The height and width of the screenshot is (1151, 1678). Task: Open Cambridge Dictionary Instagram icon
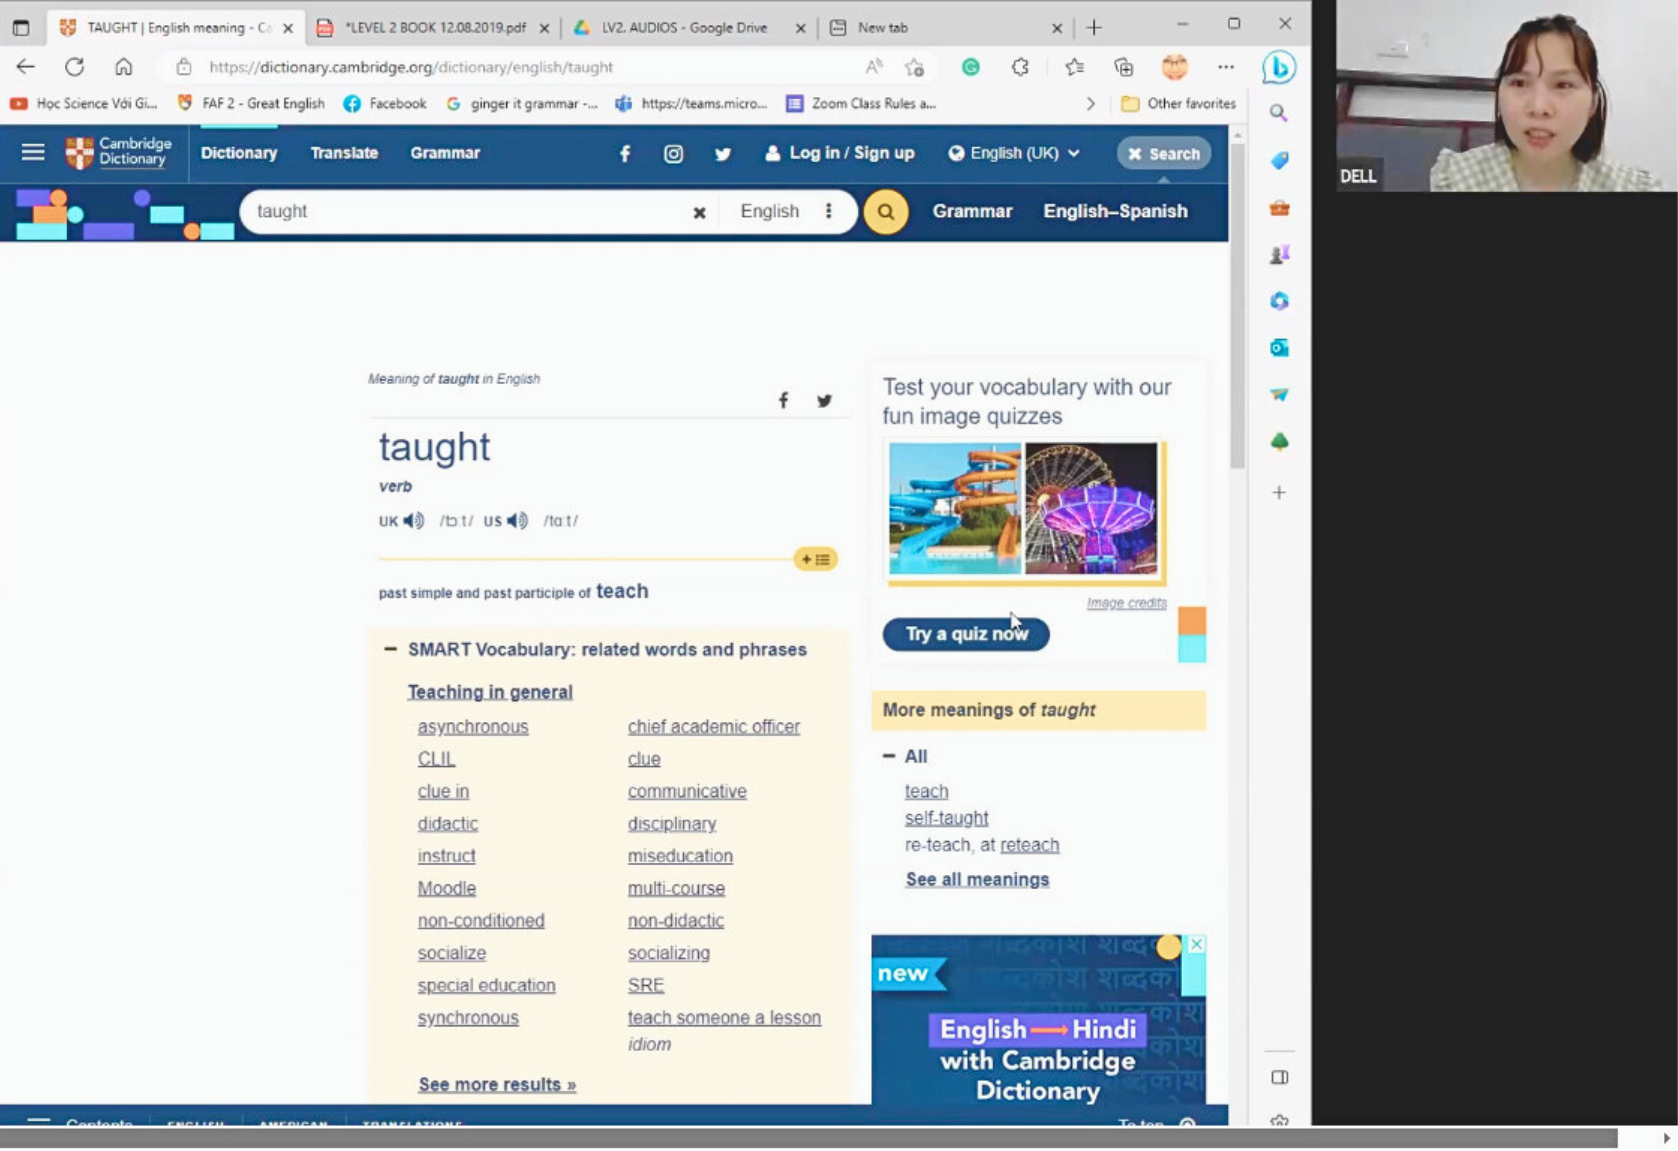[673, 154]
